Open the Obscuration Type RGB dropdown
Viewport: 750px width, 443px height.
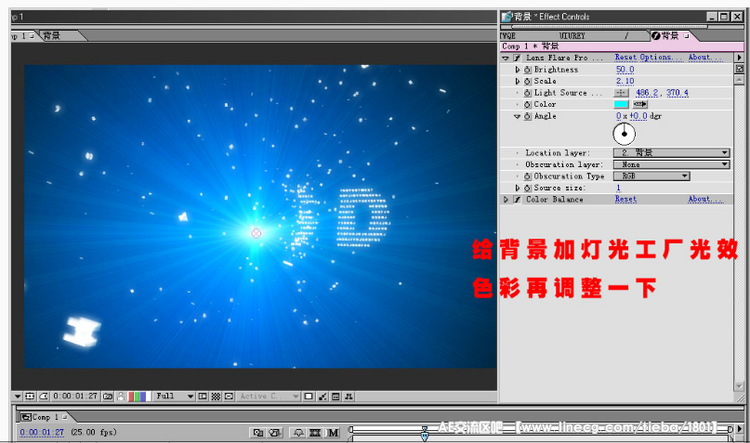tap(651, 176)
